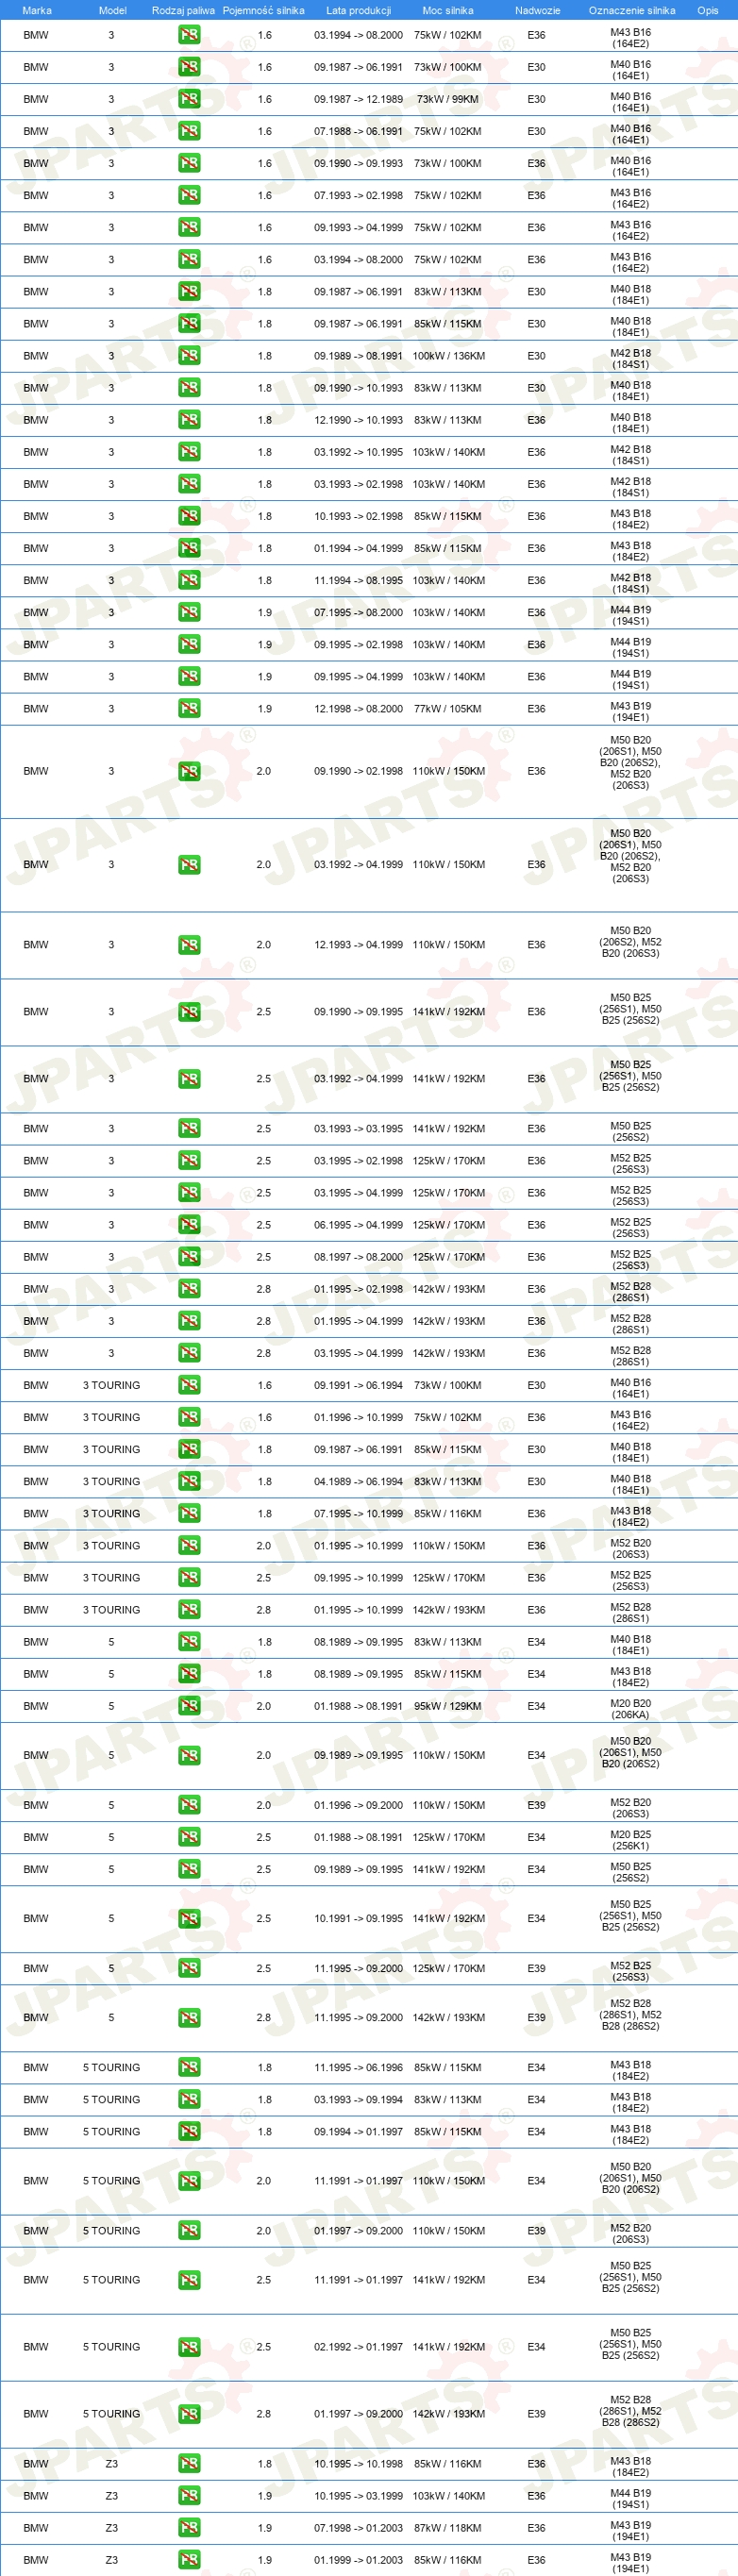Click the fuel icon in the 07.1988 -> 06.1991 row
Viewport: 738px width, 2576px height.
pyautogui.click(x=189, y=131)
